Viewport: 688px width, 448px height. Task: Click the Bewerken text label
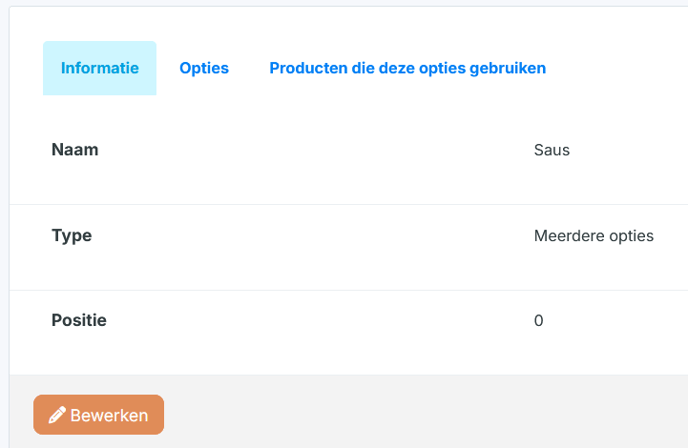109,415
